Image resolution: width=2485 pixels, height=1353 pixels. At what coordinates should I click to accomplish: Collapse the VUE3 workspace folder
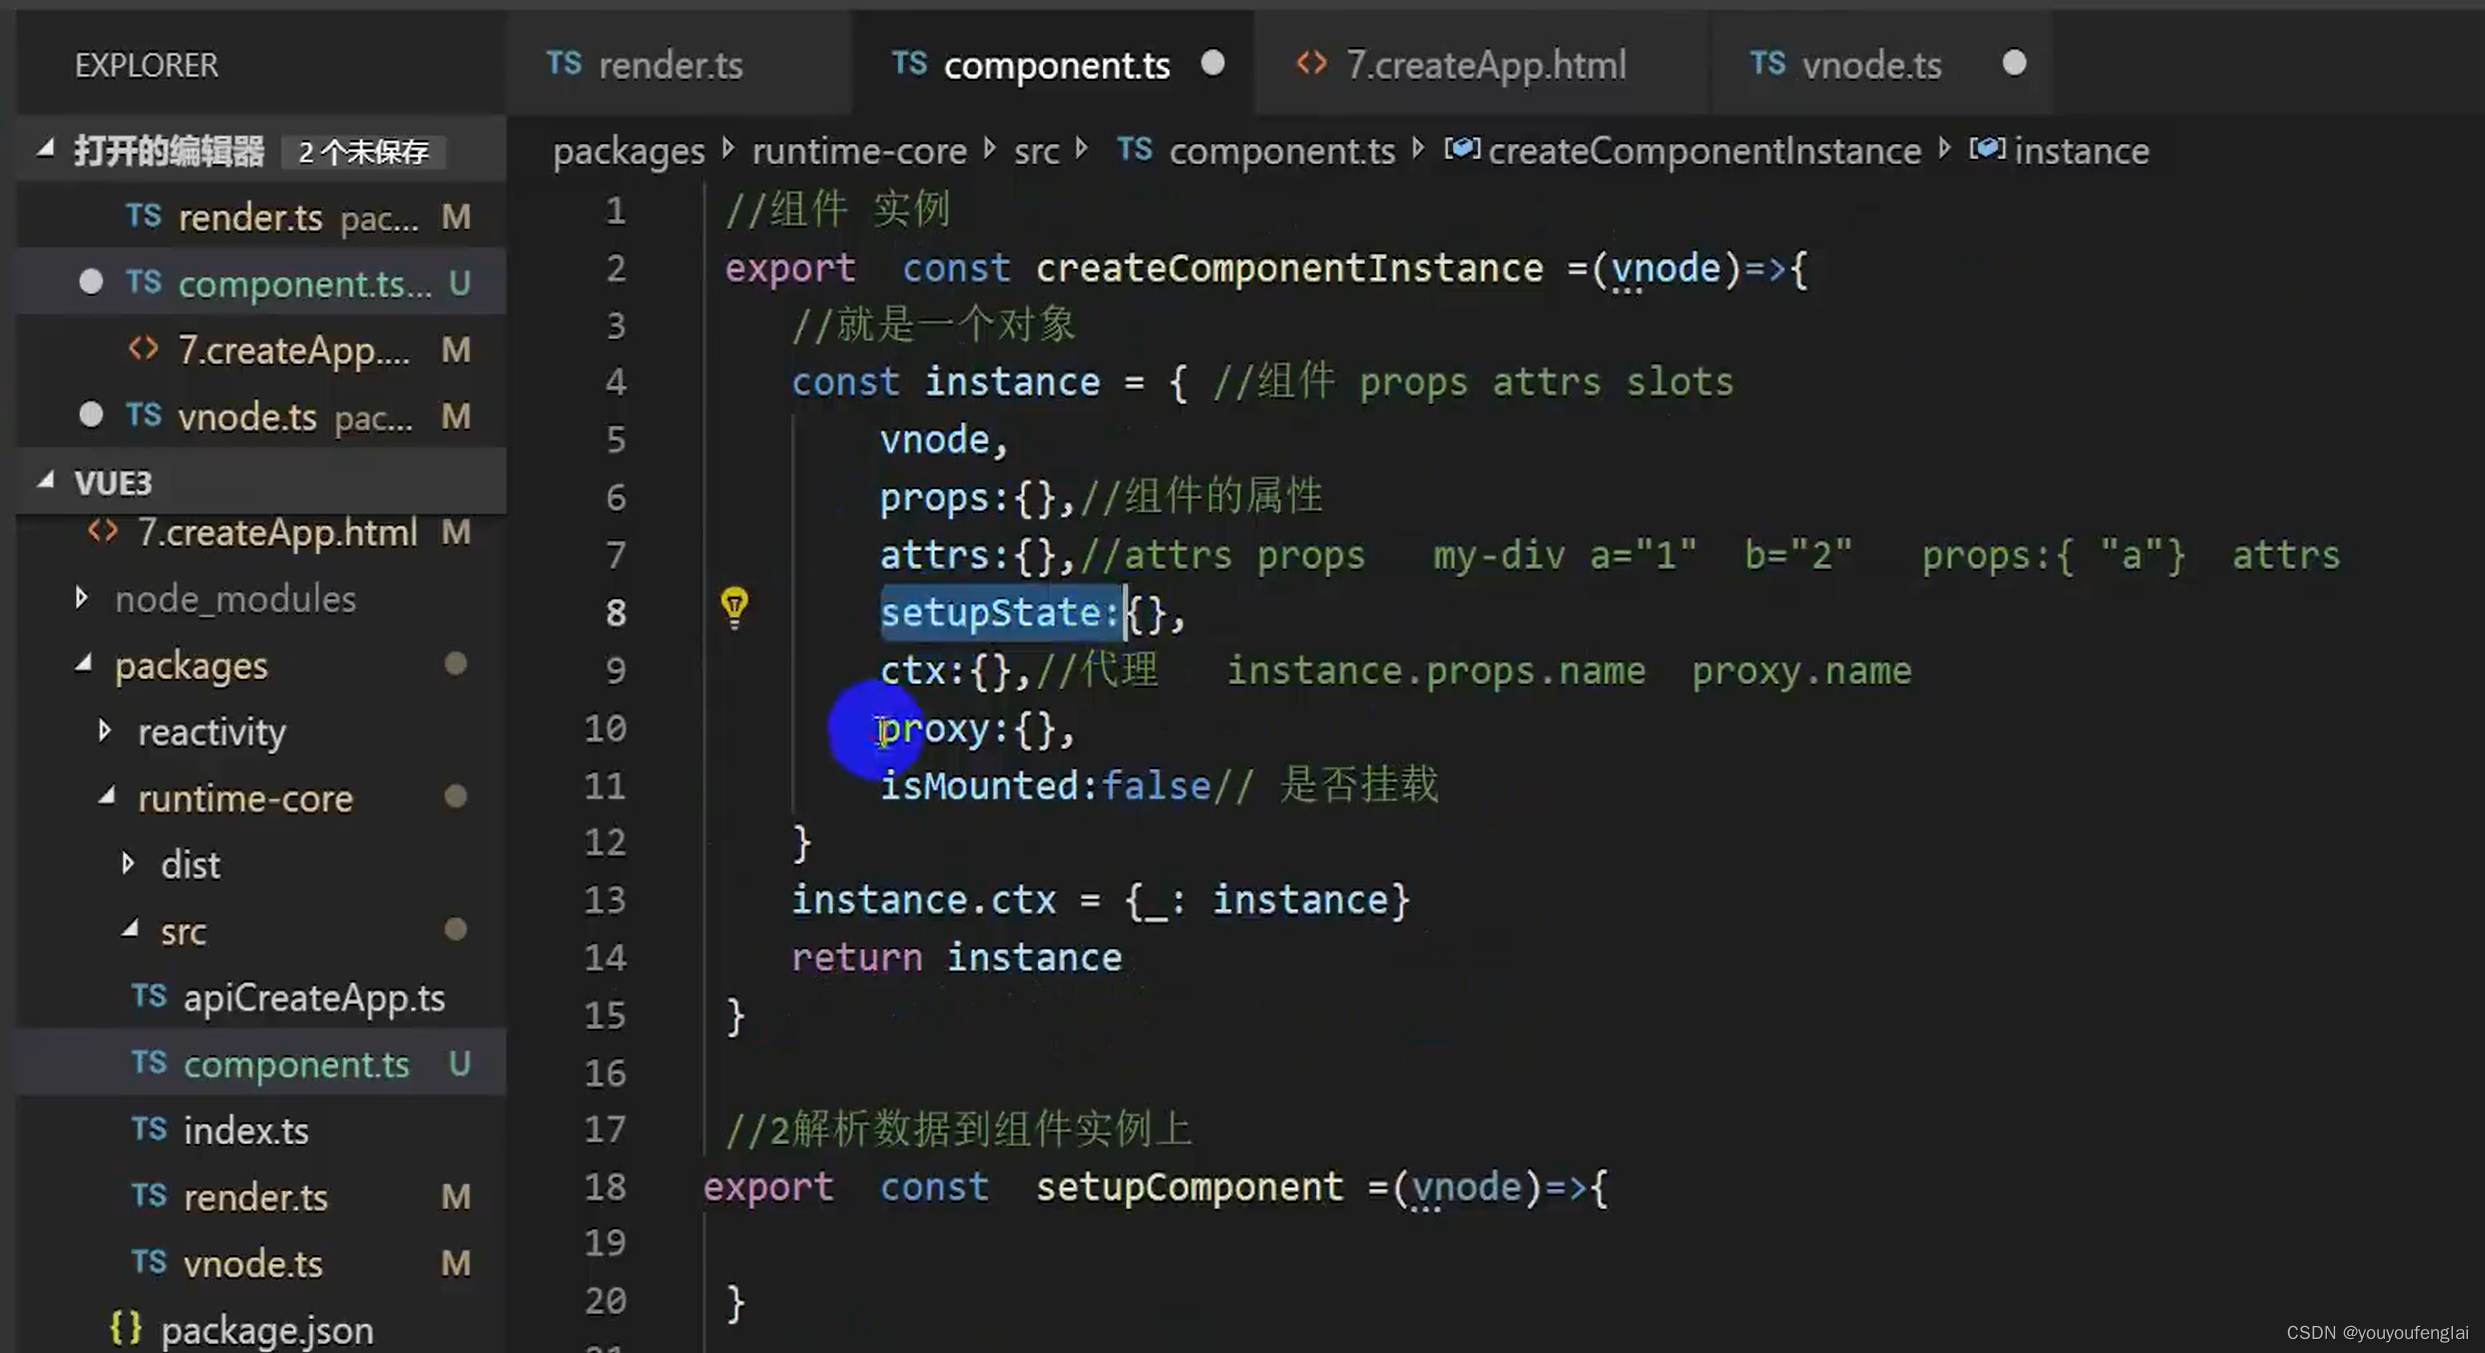(46, 482)
